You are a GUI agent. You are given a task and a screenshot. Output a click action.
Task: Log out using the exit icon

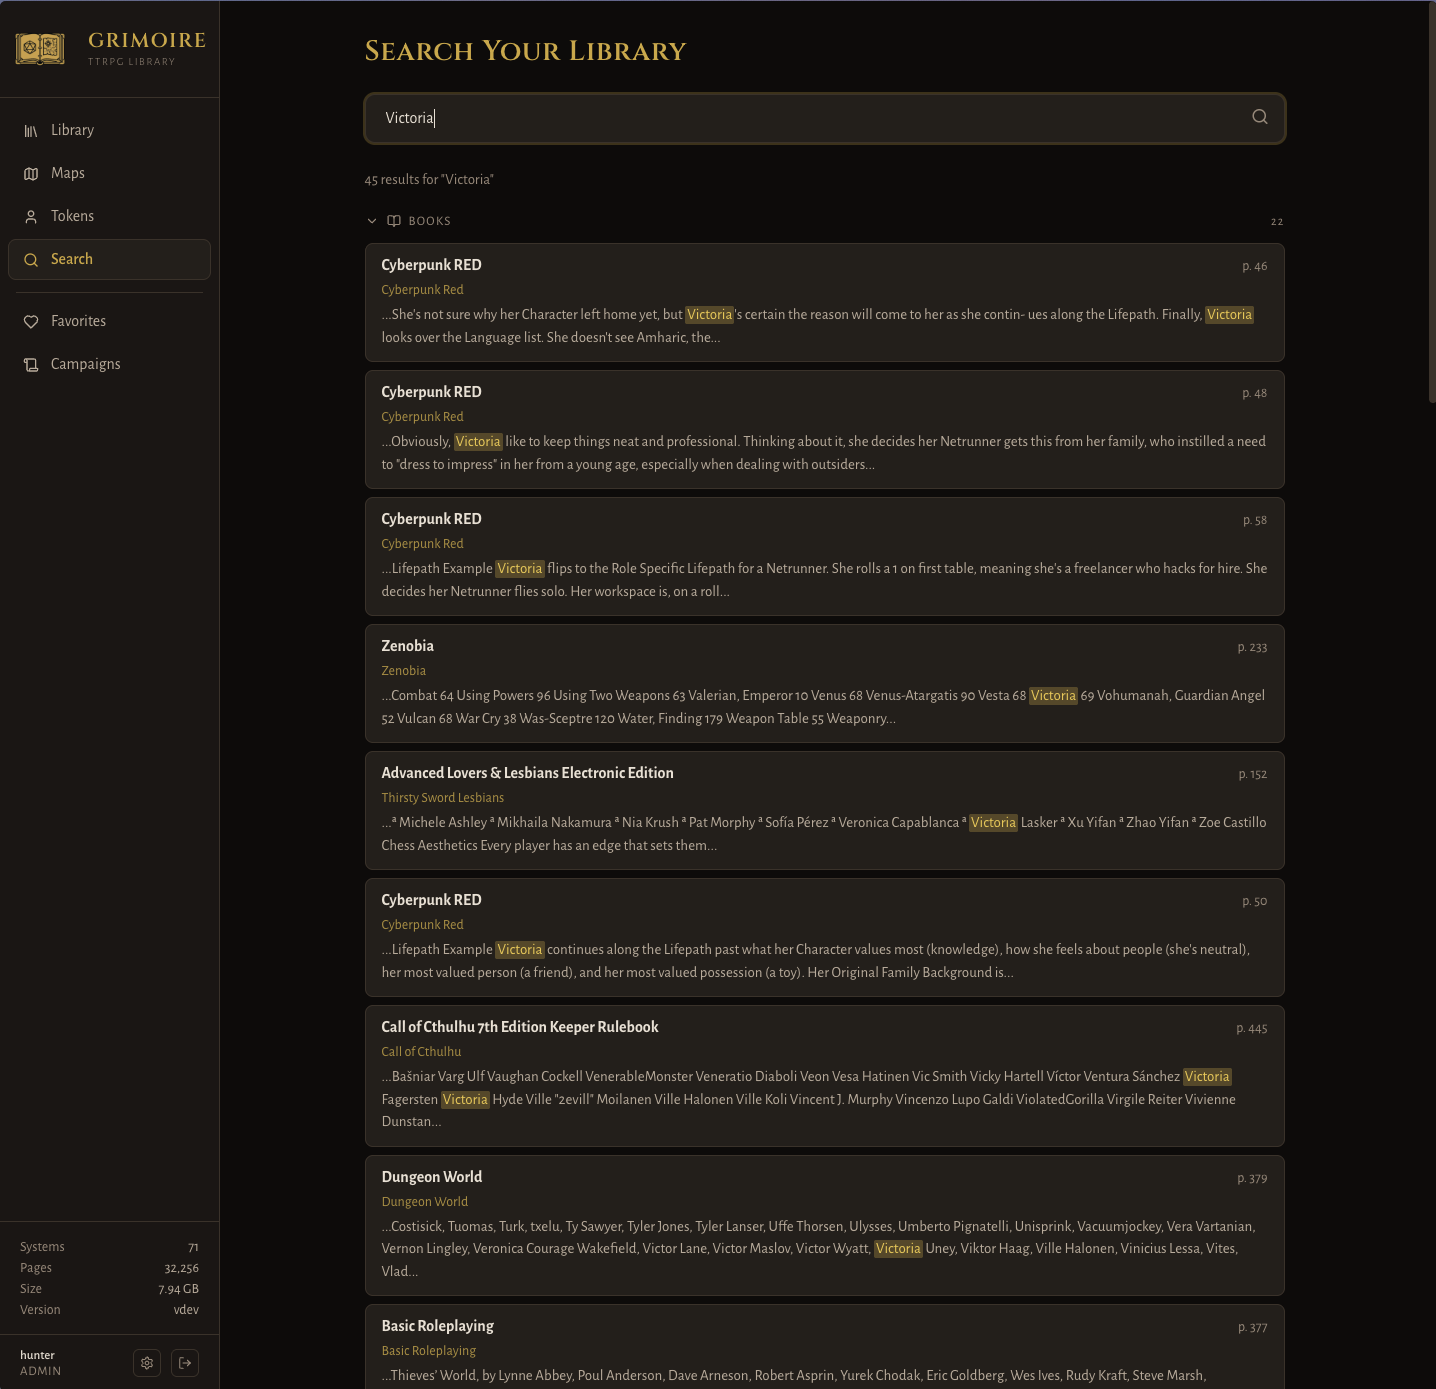coord(185,1363)
